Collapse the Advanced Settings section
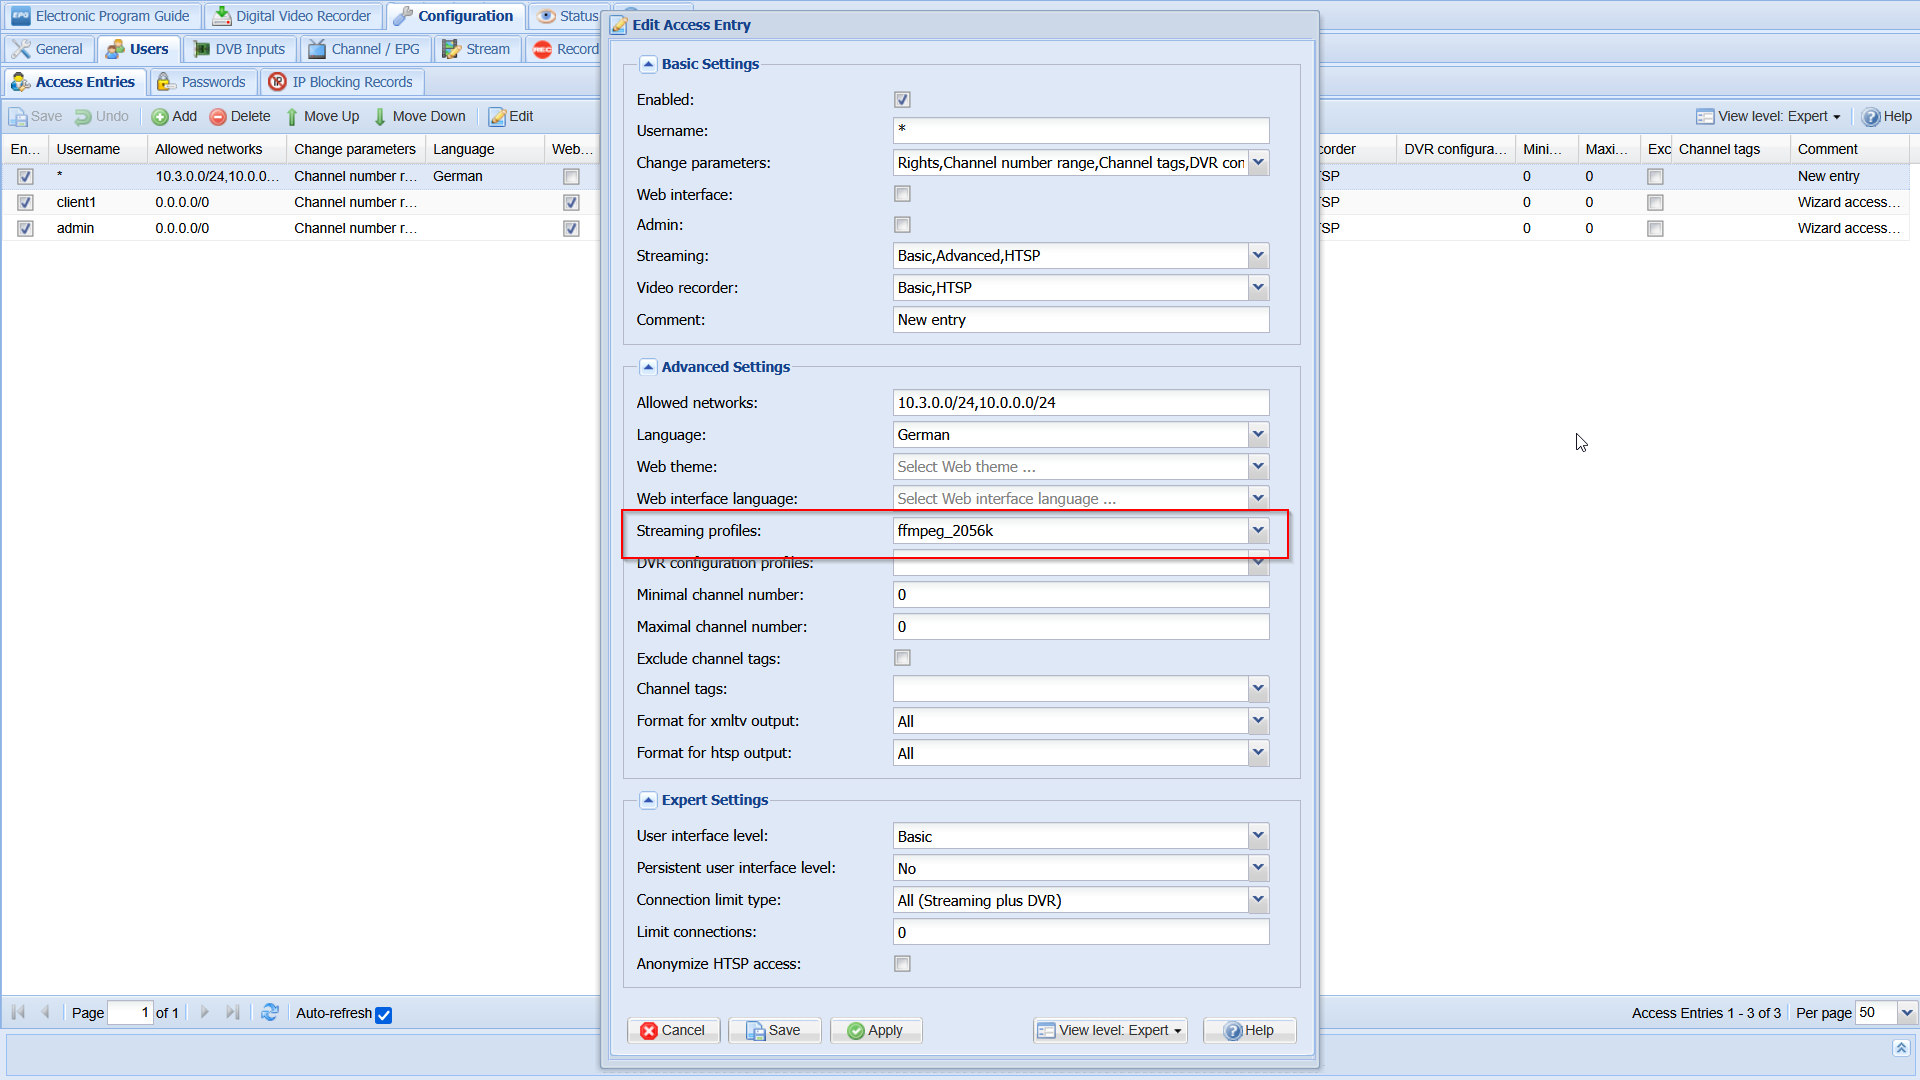 point(648,367)
